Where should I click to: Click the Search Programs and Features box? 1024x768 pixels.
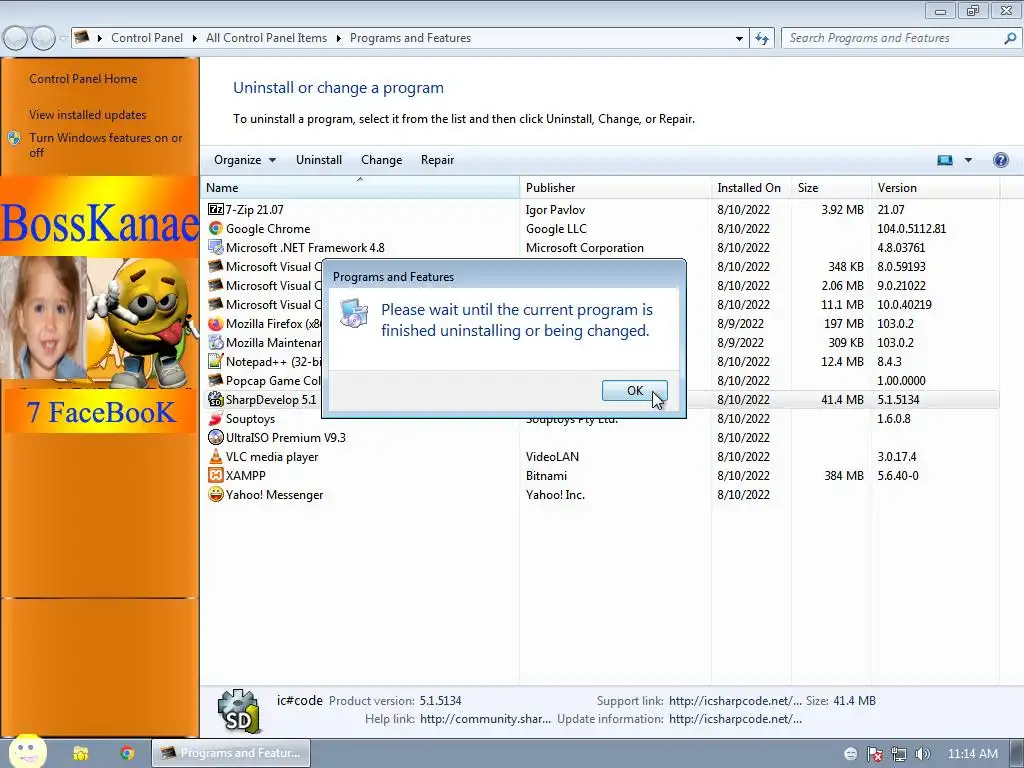click(x=893, y=38)
